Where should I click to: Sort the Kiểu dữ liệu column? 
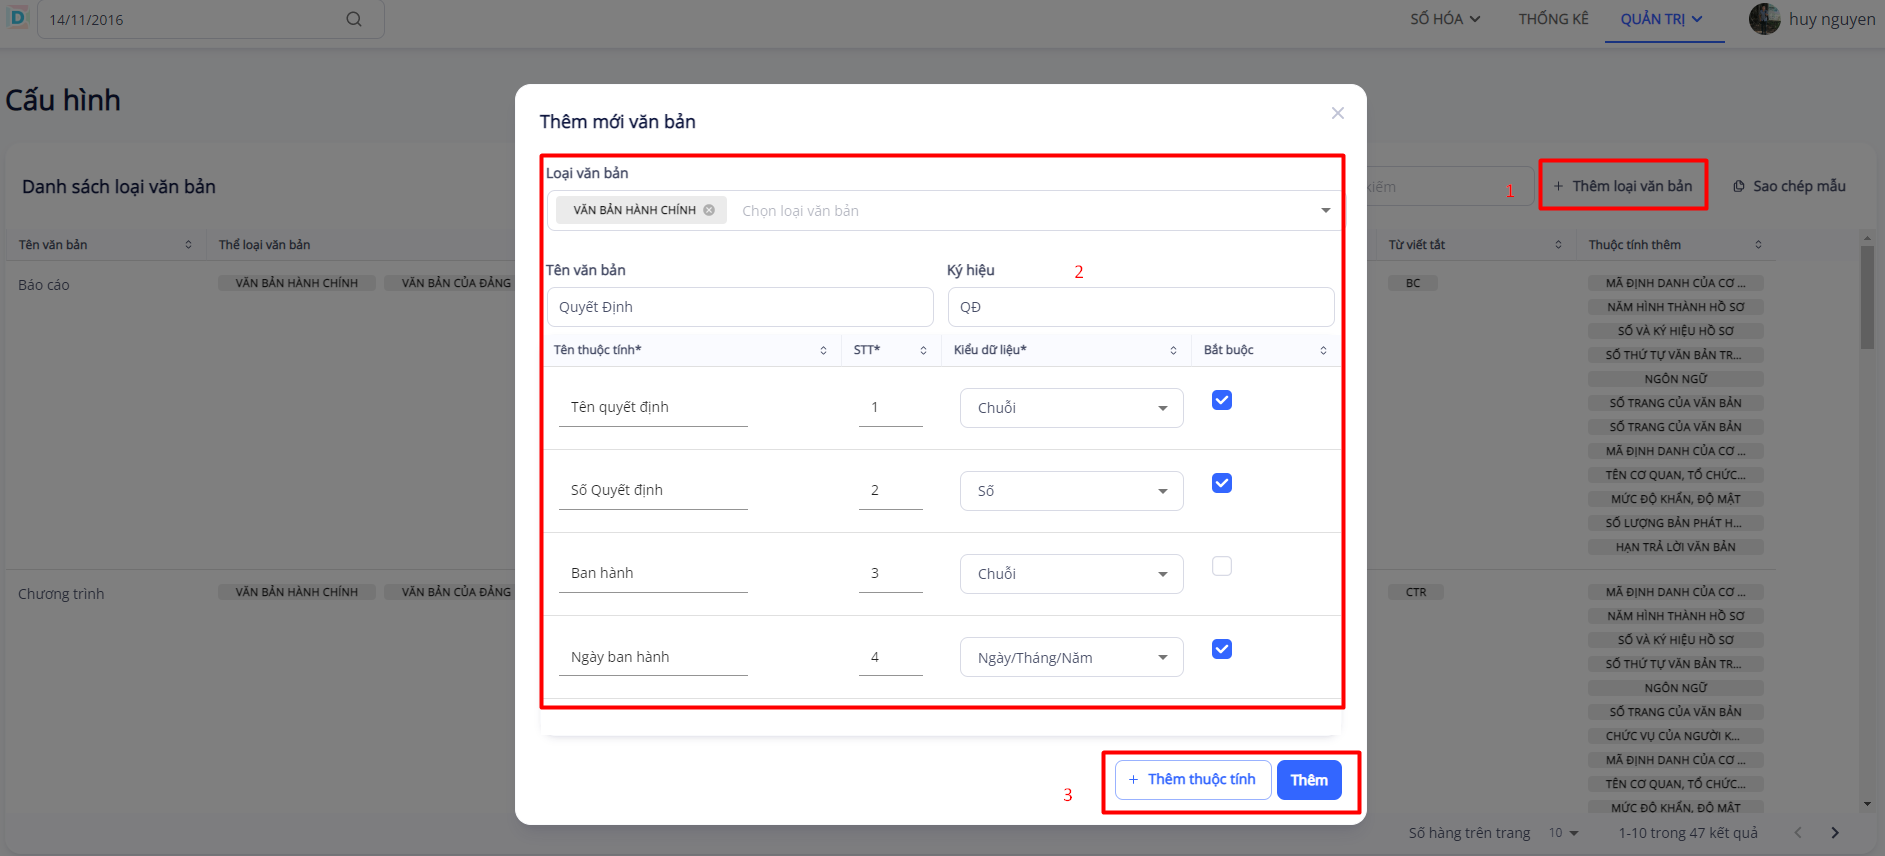tap(1173, 350)
